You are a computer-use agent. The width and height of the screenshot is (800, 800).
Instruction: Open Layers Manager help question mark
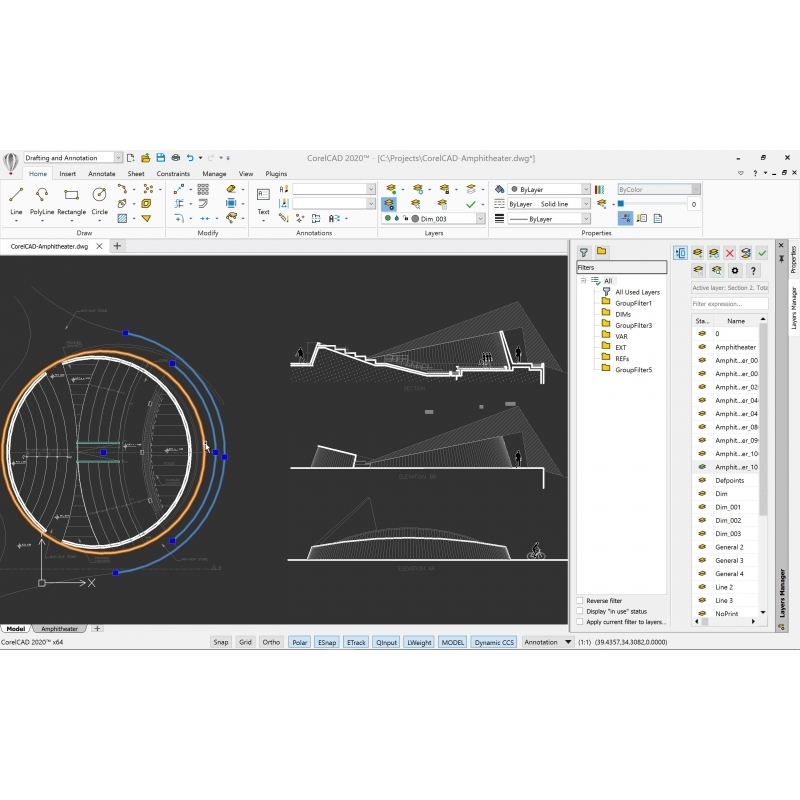pos(753,270)
